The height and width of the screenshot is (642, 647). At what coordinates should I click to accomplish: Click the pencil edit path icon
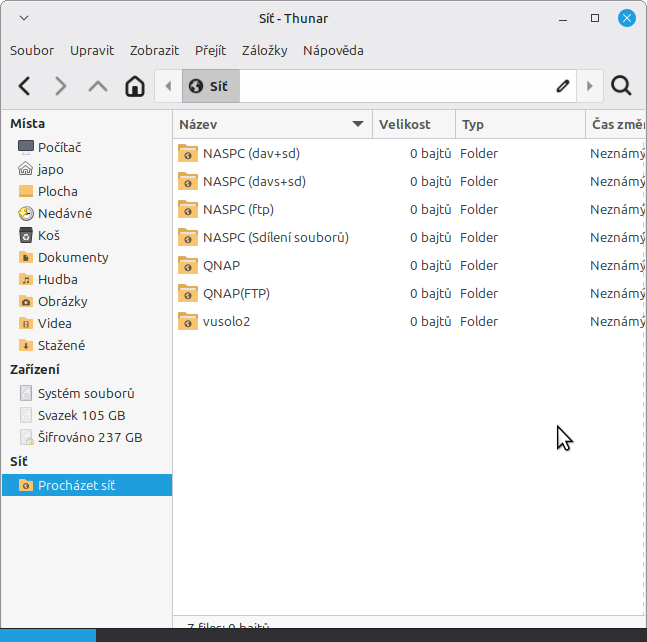pos(563,86)
